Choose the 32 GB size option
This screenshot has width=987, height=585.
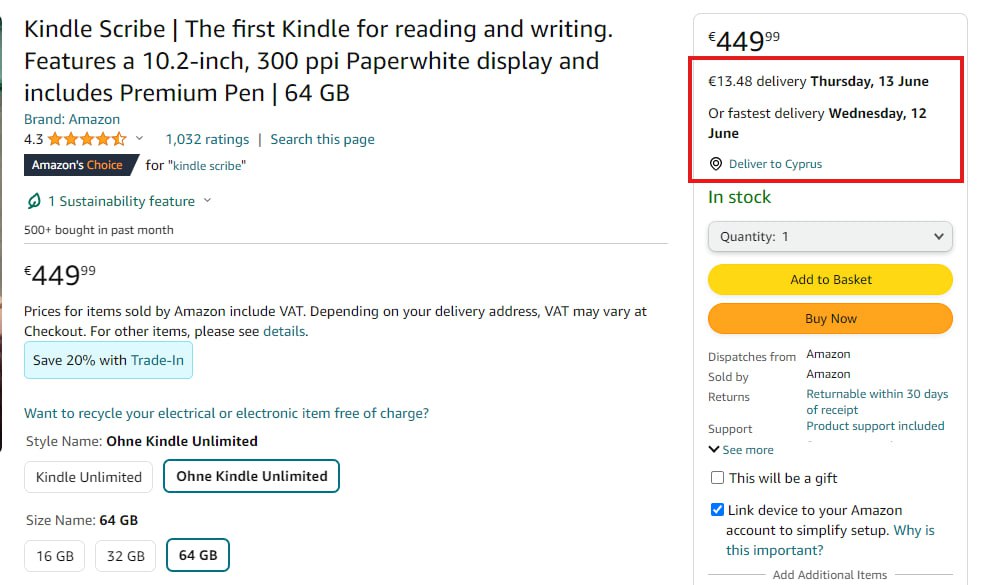pos(125,556)
